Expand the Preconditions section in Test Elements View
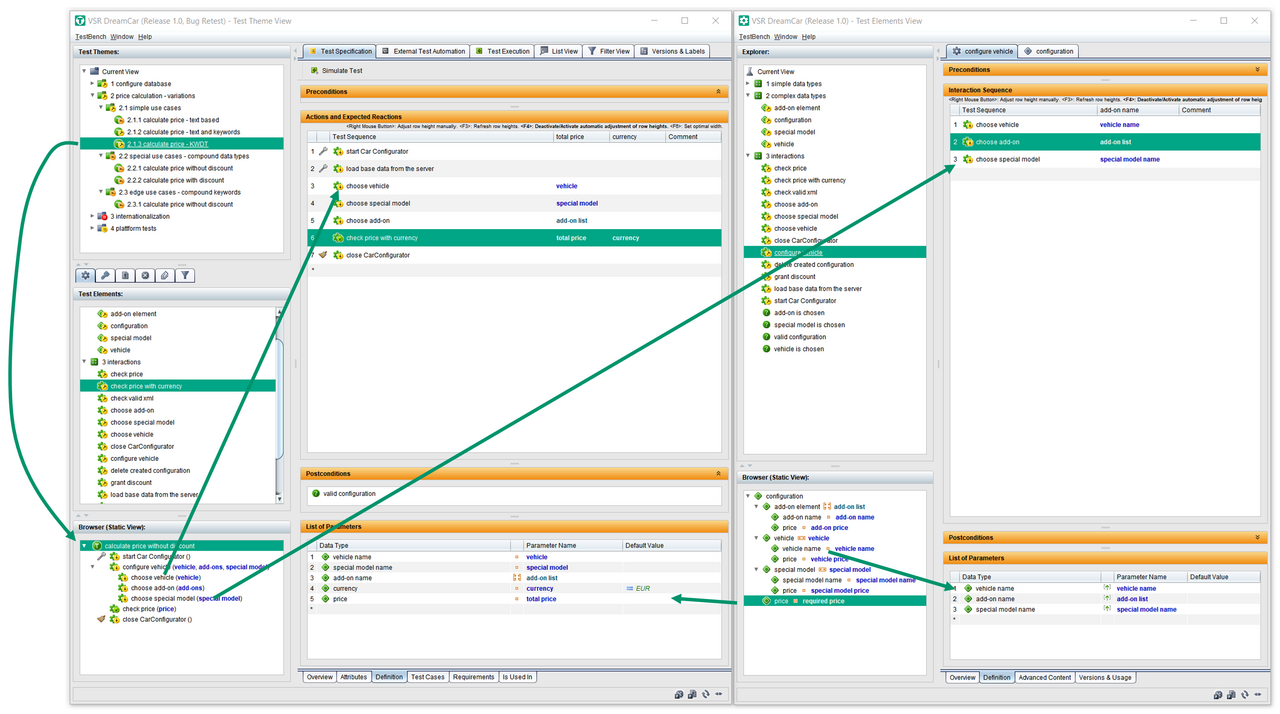Viewport: 1280px width, 714px height. (x=1258, y=70)
